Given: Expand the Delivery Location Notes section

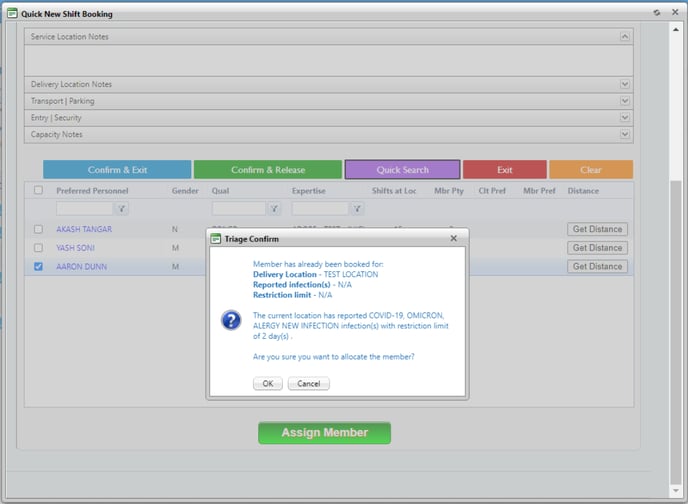Looking at the screenshot, I should [x=625, y=85].
